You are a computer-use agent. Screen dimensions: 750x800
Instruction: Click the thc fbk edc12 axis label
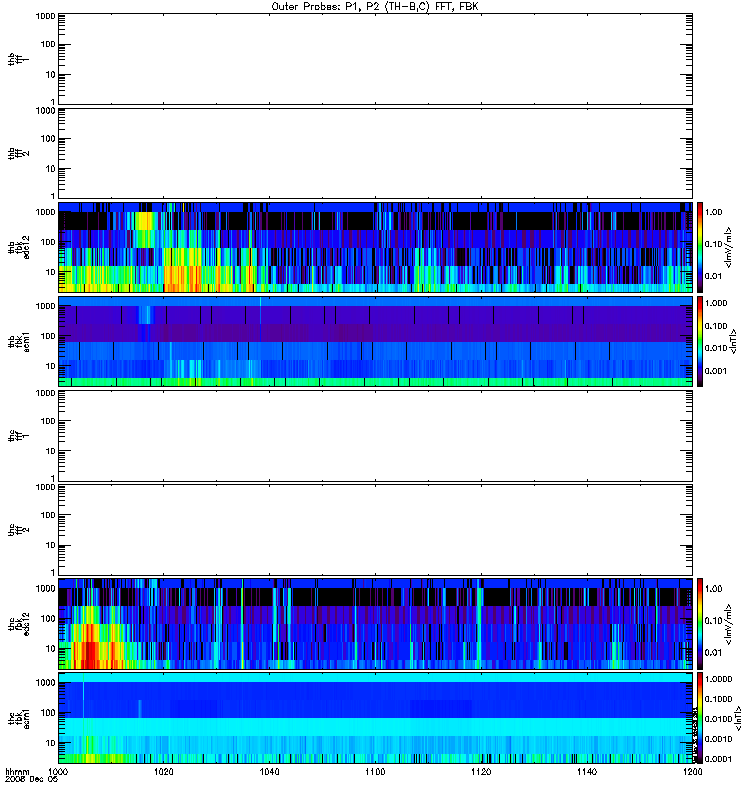[x=18, y=623]
